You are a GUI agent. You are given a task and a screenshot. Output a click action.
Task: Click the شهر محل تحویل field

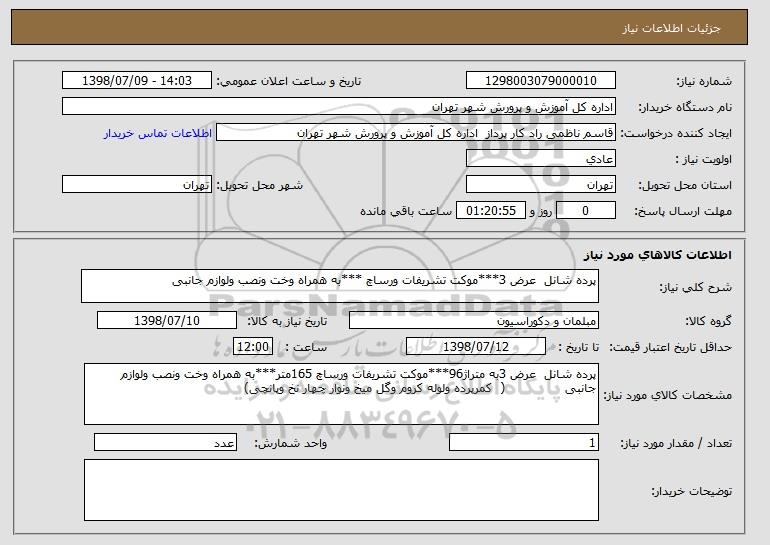tap(137, 185)
